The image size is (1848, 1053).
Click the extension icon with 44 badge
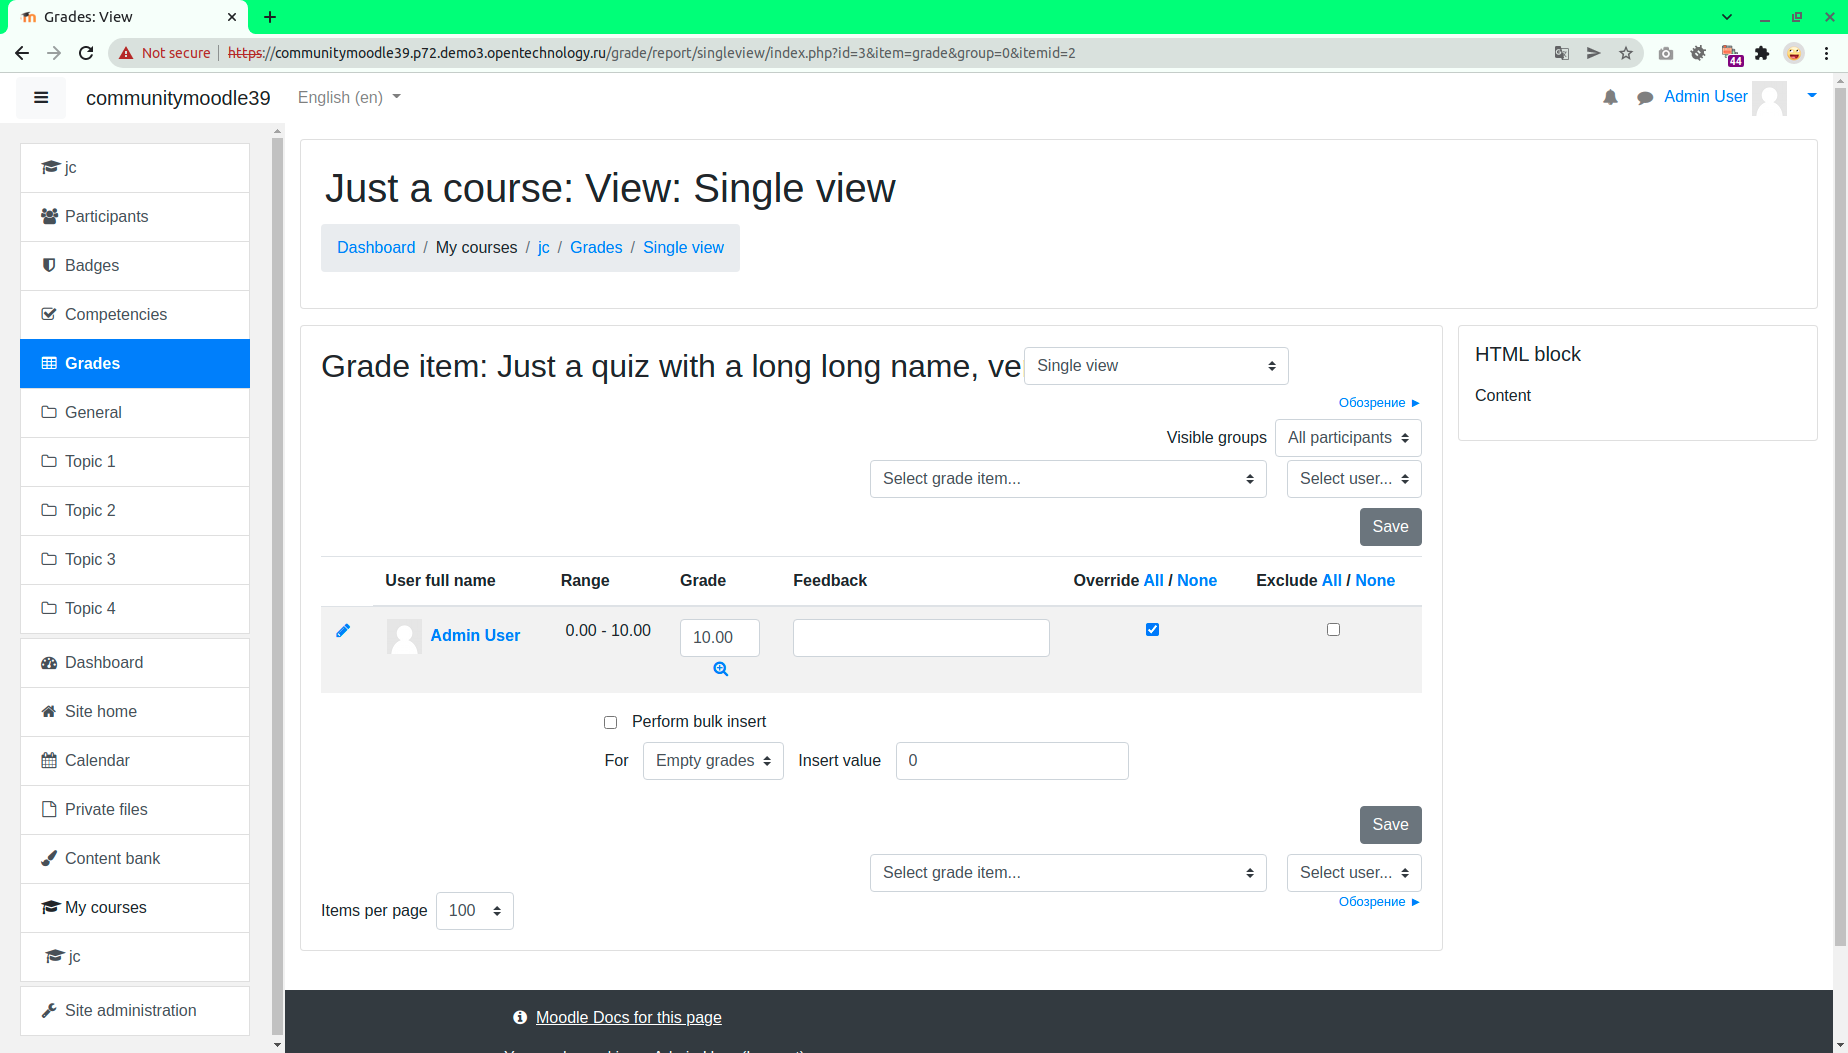pos(1731,55)
